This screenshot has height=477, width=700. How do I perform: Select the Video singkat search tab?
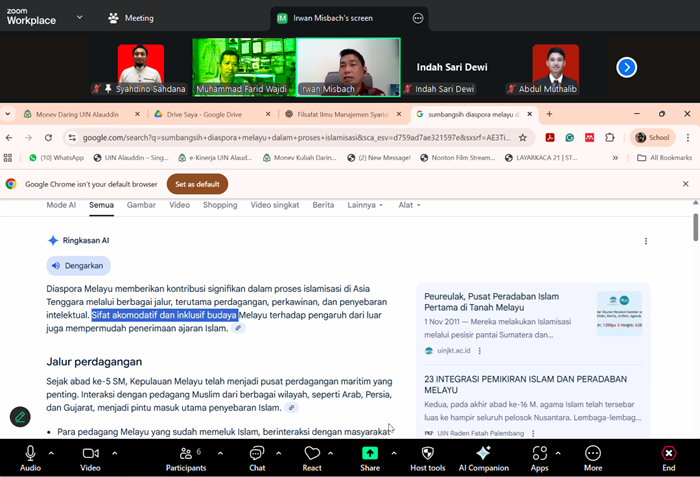275,205
